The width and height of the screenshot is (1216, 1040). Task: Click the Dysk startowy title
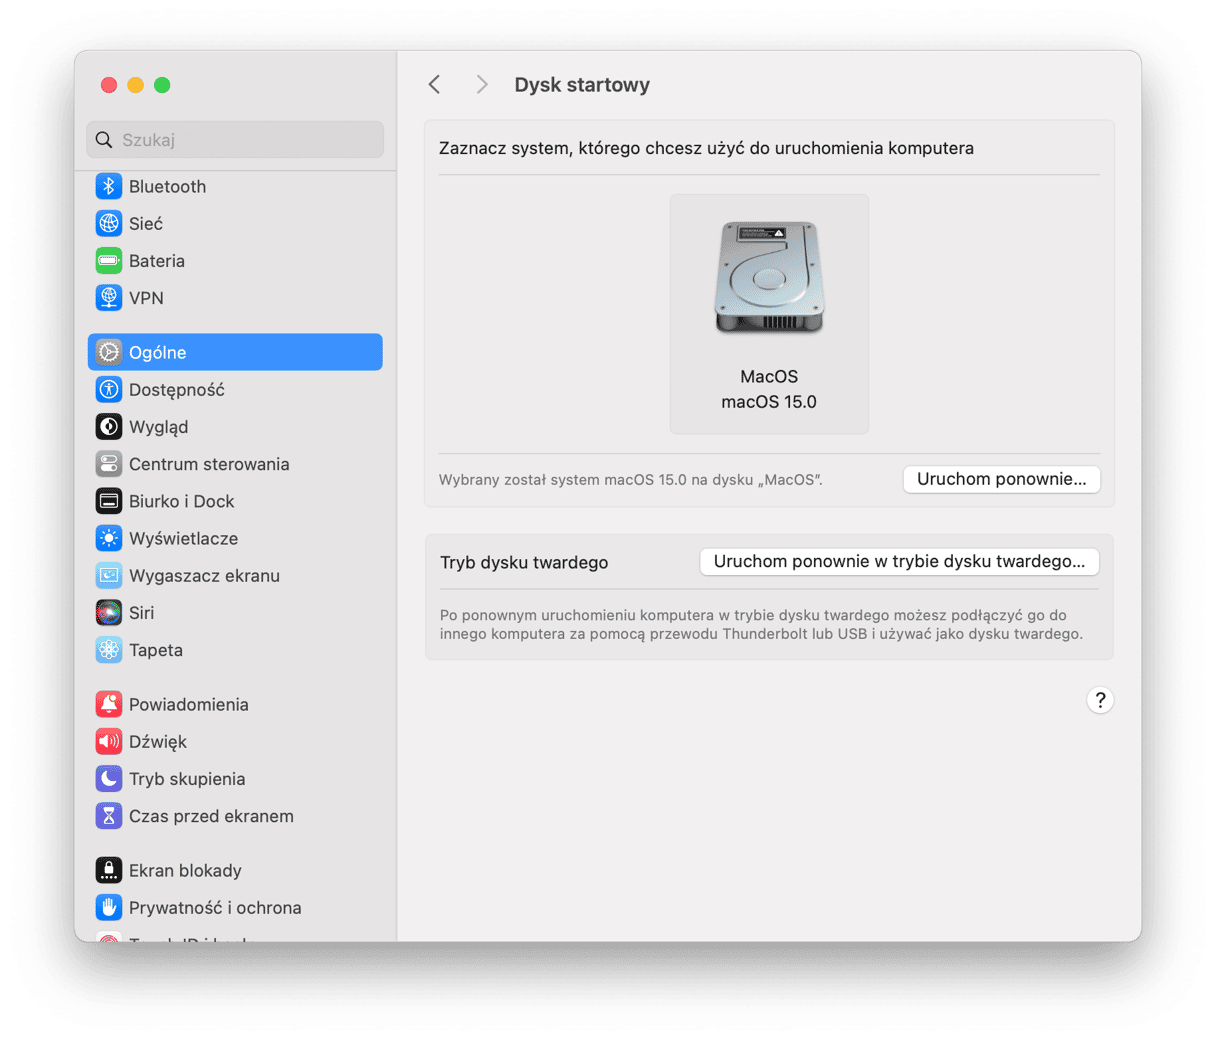(x=582, y=85)
